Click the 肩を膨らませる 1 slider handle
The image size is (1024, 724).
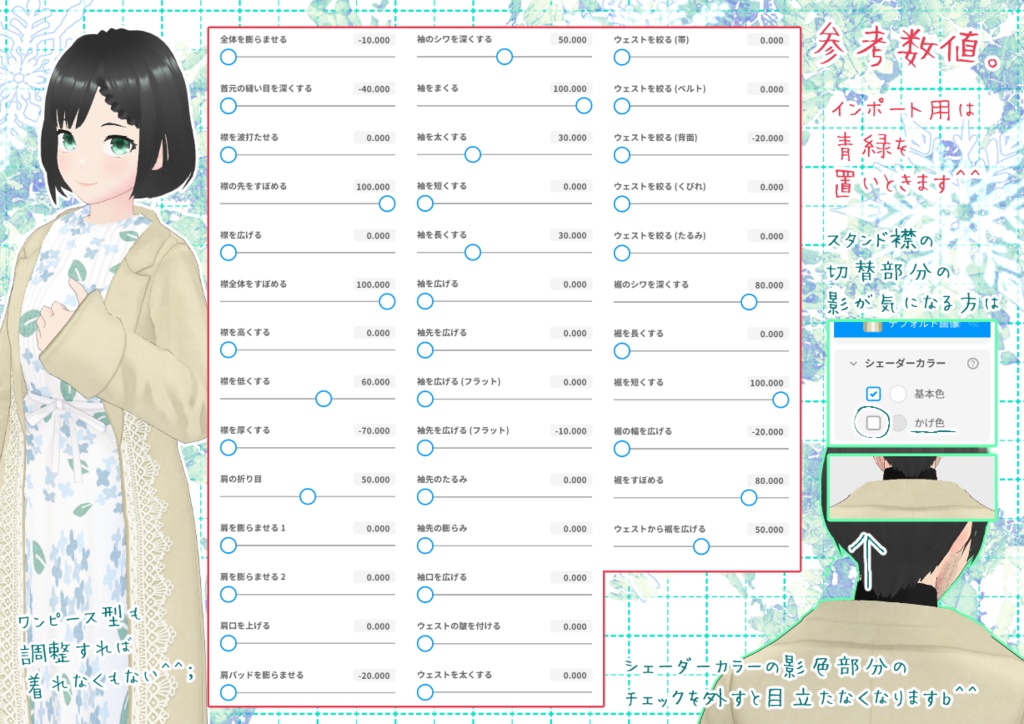click(228, 546)
